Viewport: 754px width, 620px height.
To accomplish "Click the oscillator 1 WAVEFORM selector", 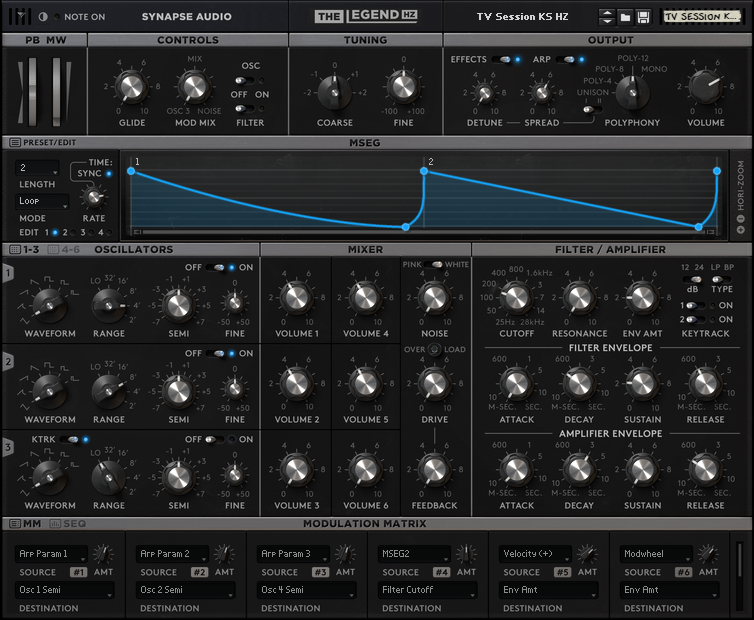I will pyautogui.click(x=49, y=305).
